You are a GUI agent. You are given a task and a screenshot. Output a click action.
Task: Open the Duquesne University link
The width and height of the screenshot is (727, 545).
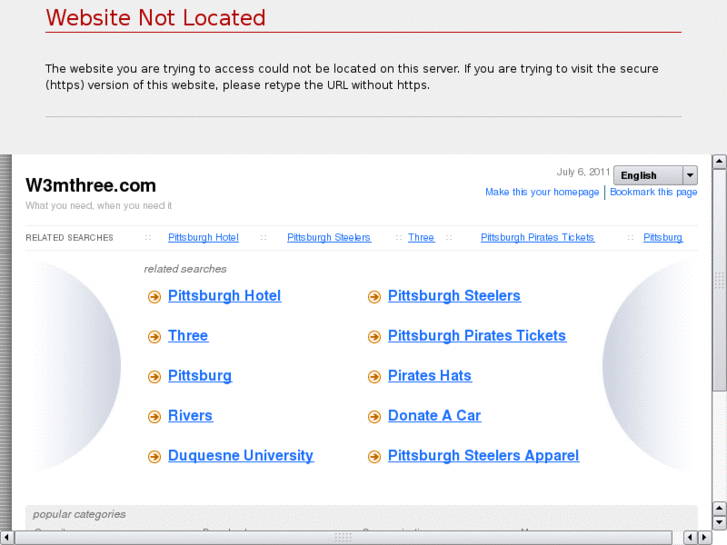(x=240, y=456)
